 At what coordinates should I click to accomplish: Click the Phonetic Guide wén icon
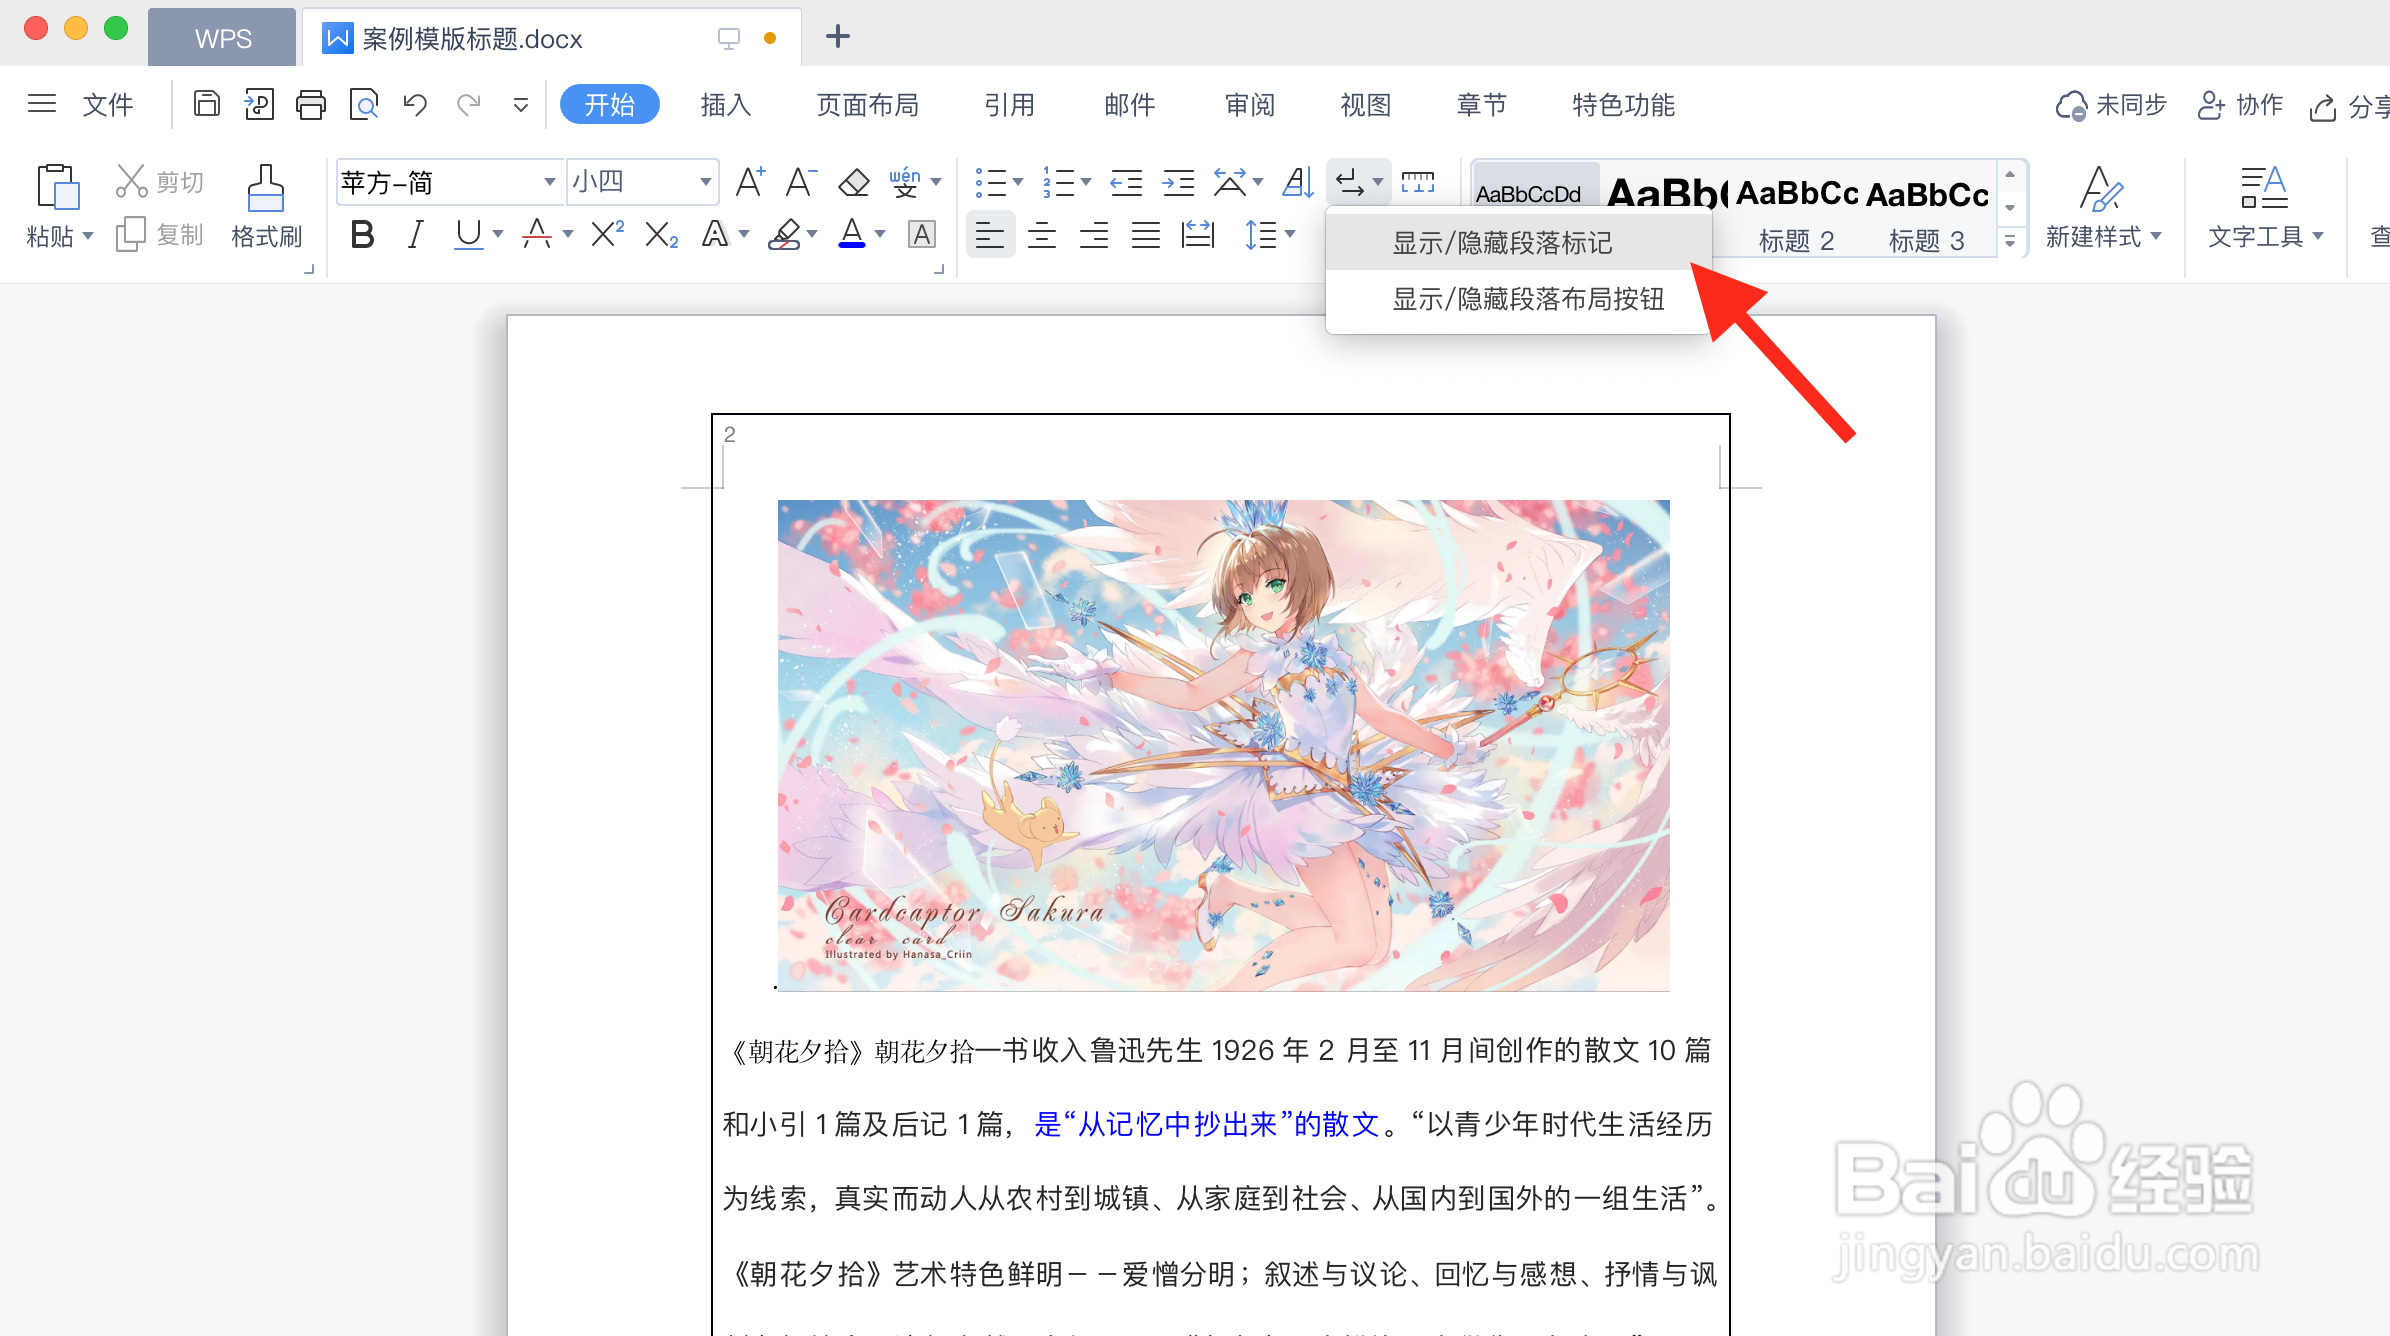(905, 182)
